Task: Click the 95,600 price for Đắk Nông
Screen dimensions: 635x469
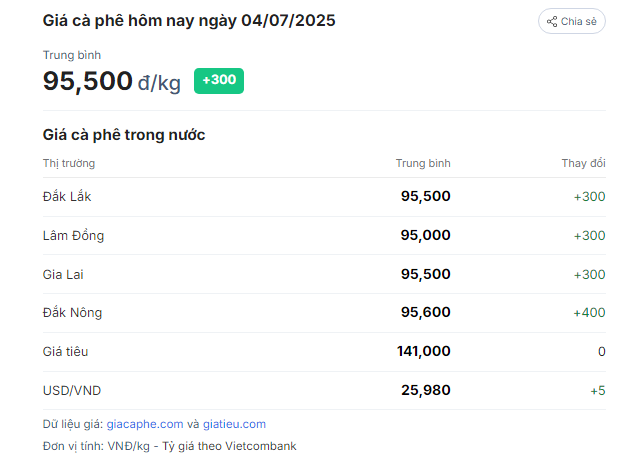Action: (426, 312)
